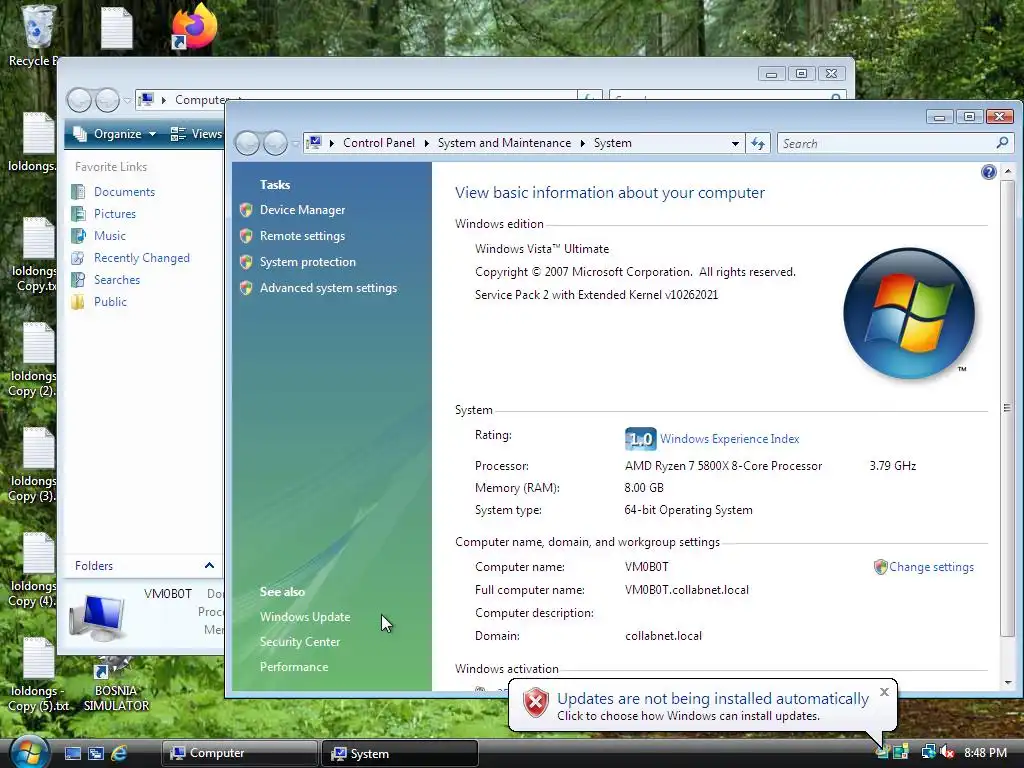Click the 8:48 PM clock

click(x=985, y=752)
